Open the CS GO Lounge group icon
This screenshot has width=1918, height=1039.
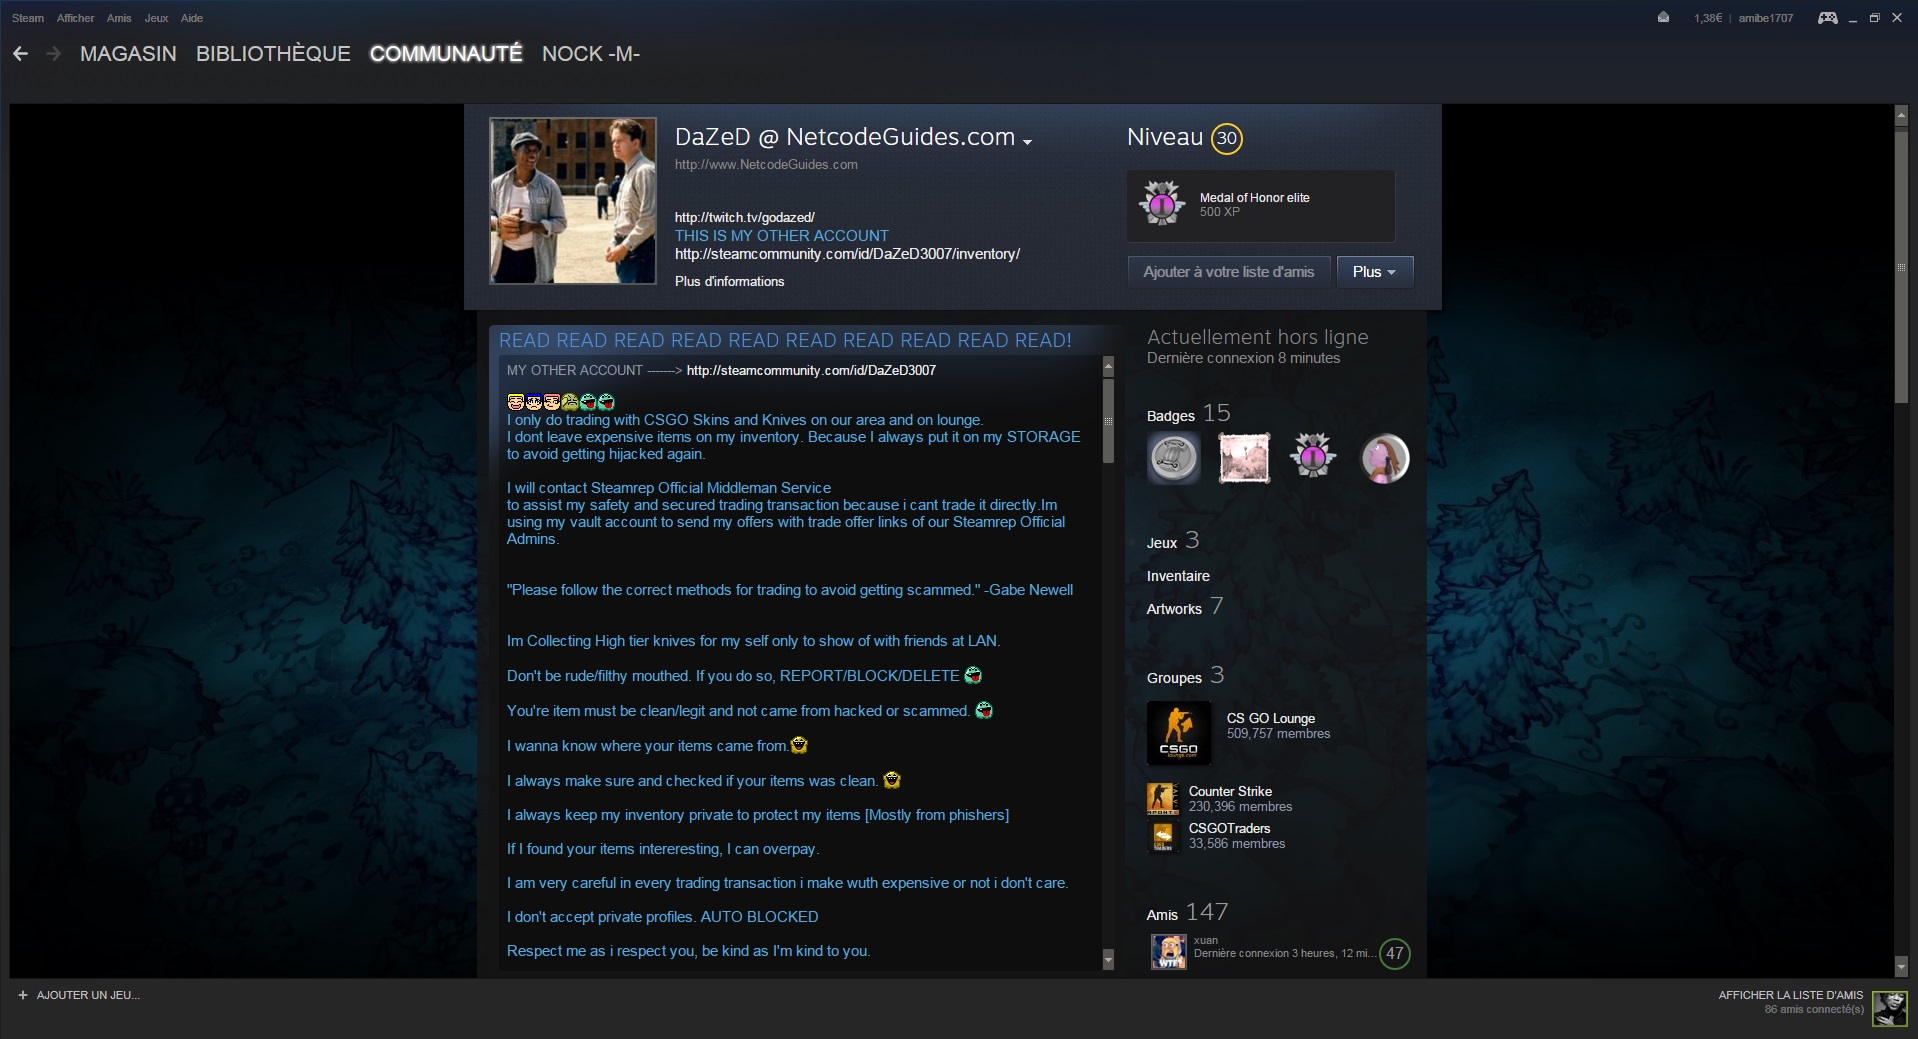(1178, 733)
